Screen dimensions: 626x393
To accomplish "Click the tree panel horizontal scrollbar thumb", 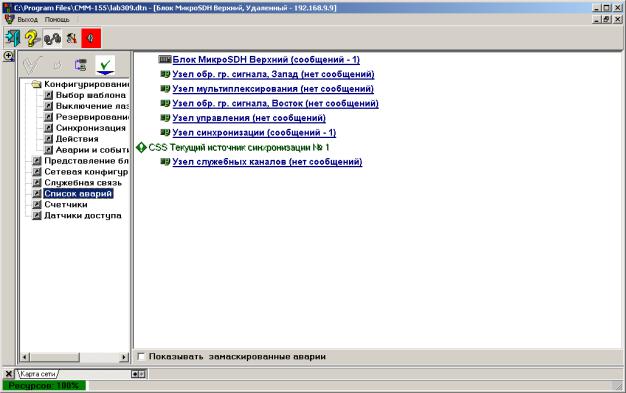I will tap(55, 357).
